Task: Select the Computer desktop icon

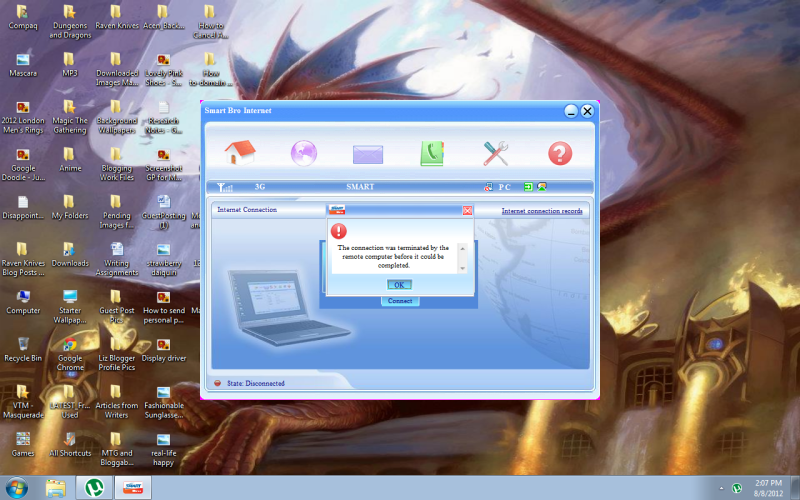Action: click(23, 302)
